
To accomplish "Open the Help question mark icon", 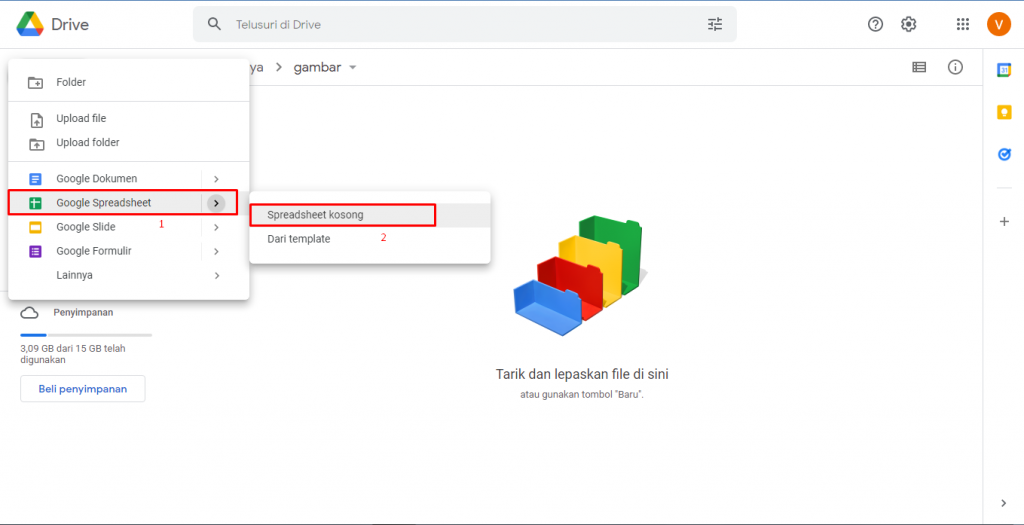I will (875, 24).
